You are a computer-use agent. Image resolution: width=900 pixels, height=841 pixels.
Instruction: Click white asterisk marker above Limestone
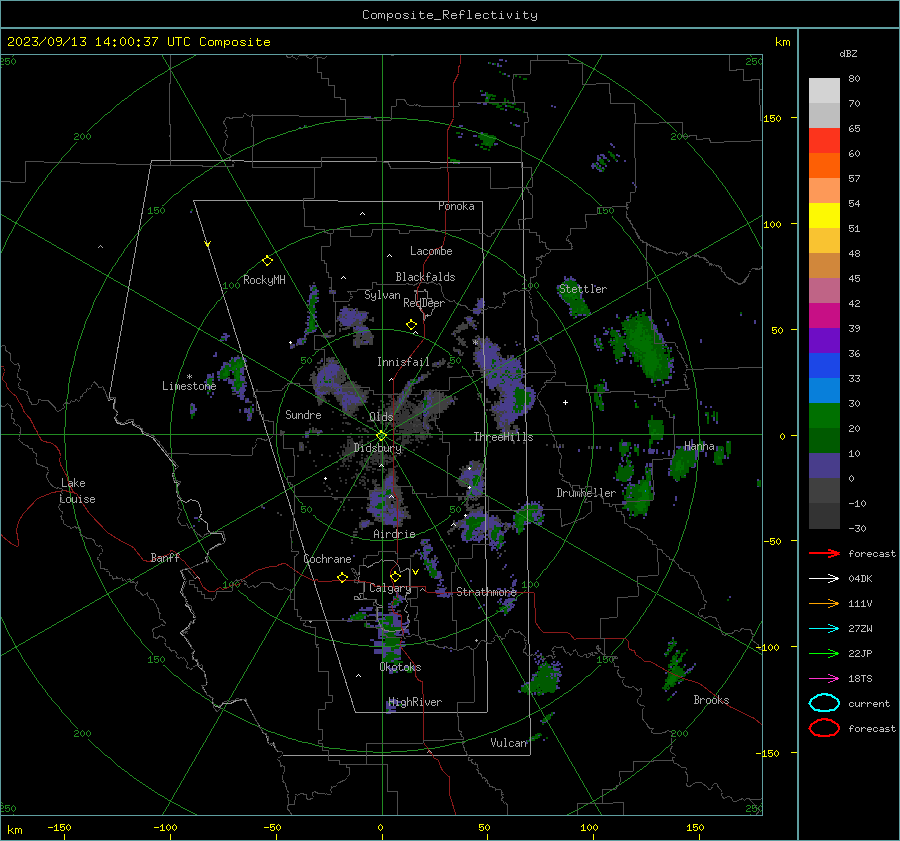[x=189, y=377]
